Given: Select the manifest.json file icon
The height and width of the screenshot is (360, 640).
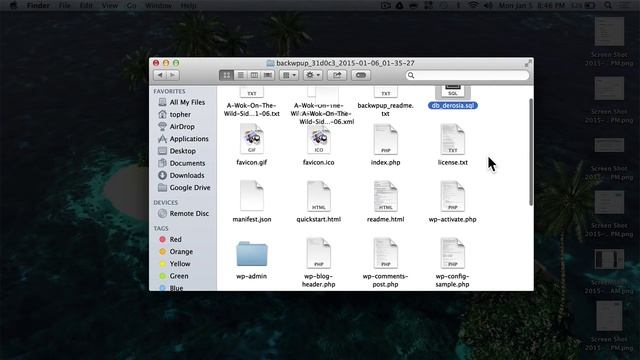Looking at the screenshot, I should tap(251, 196).
